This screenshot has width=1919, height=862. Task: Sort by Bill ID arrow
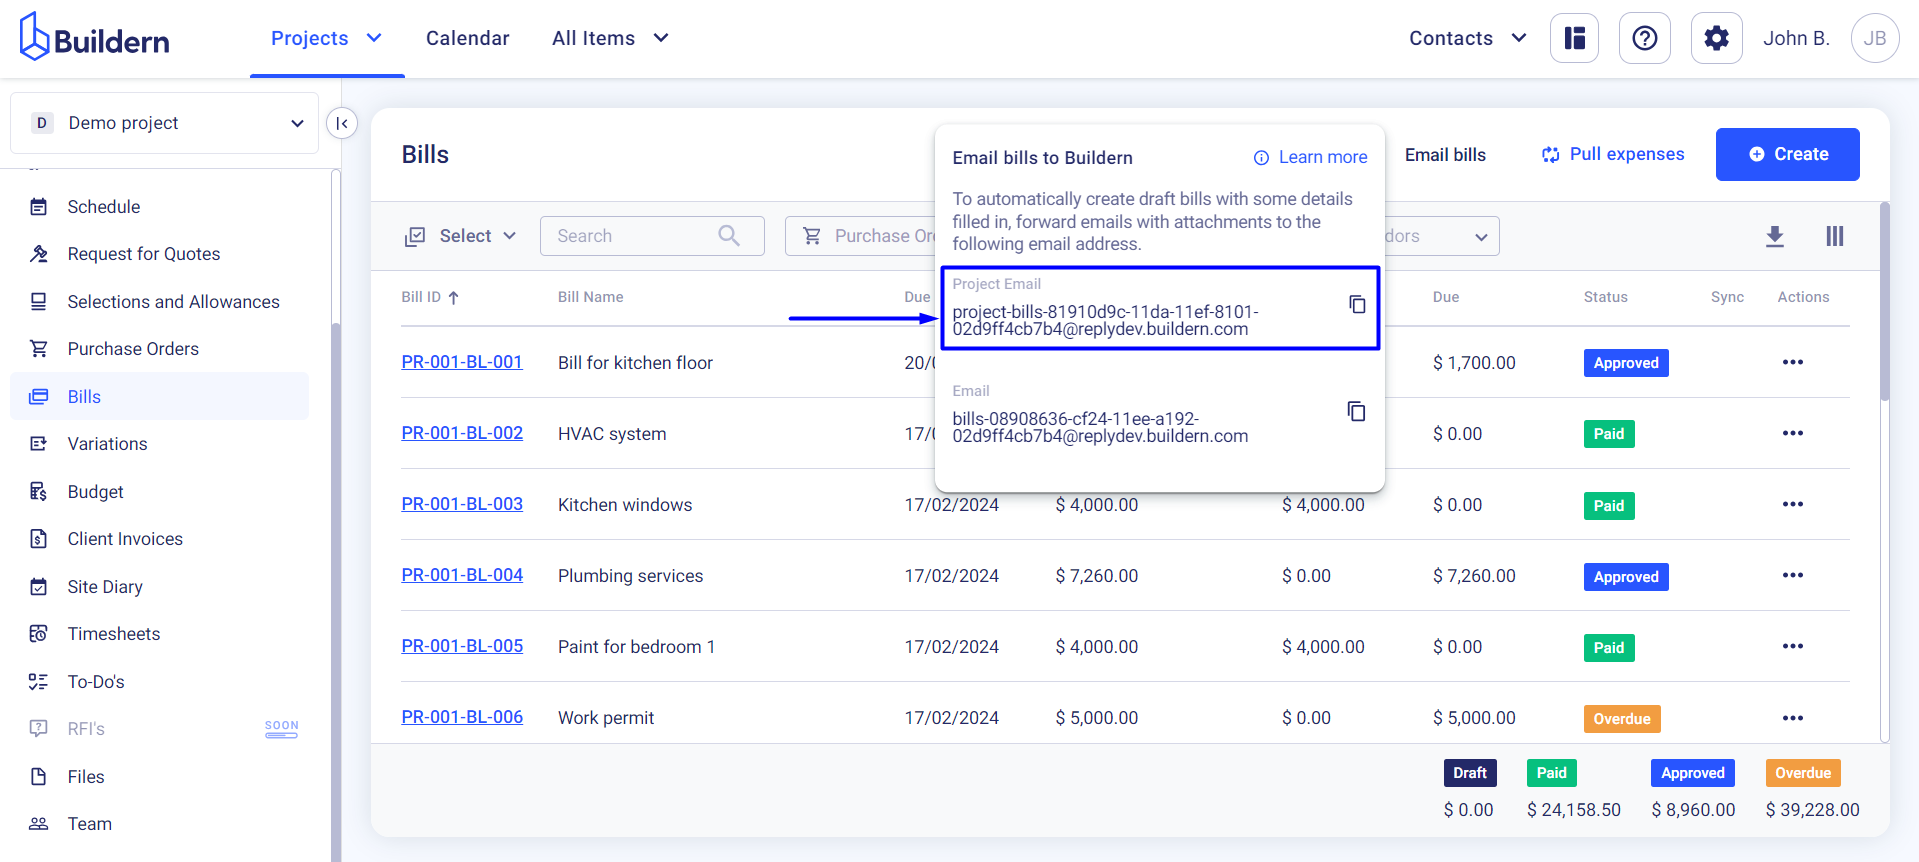point(454,297)
